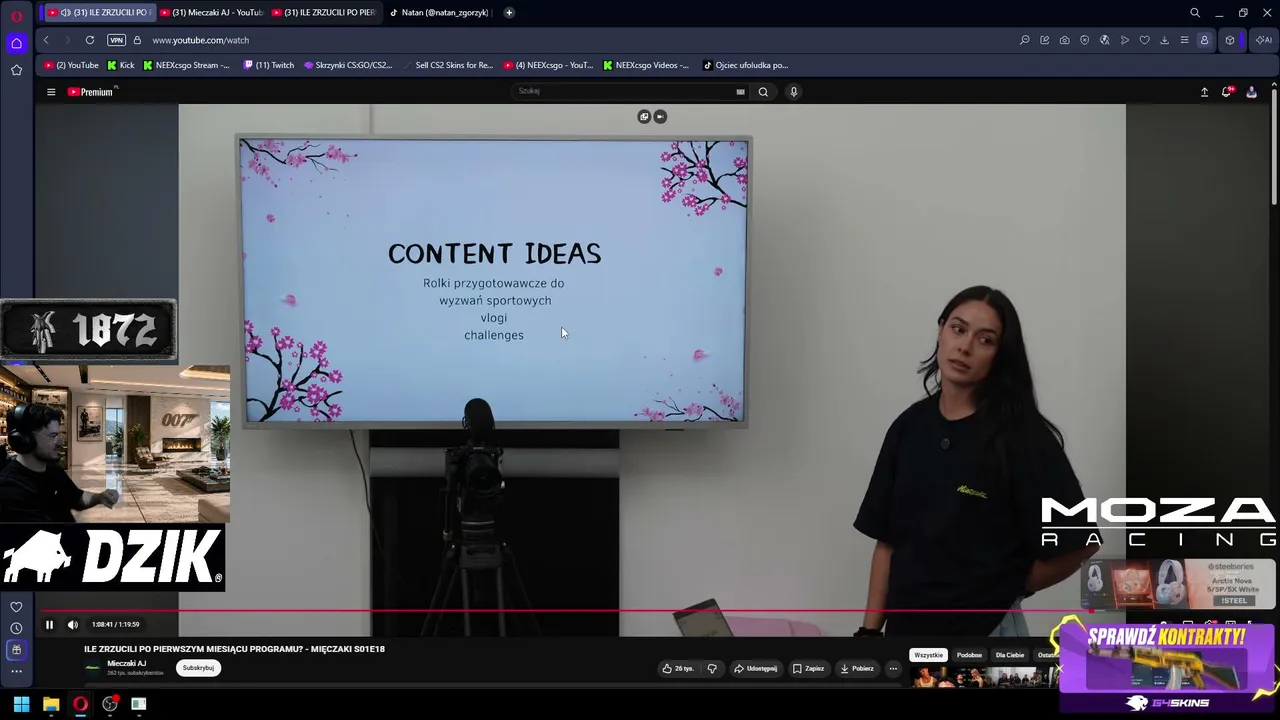This screenshot has width=1280, height=720.
Task: Open the Ojciec ufoludka TikTok bookmark
Action: coord(746,65)
